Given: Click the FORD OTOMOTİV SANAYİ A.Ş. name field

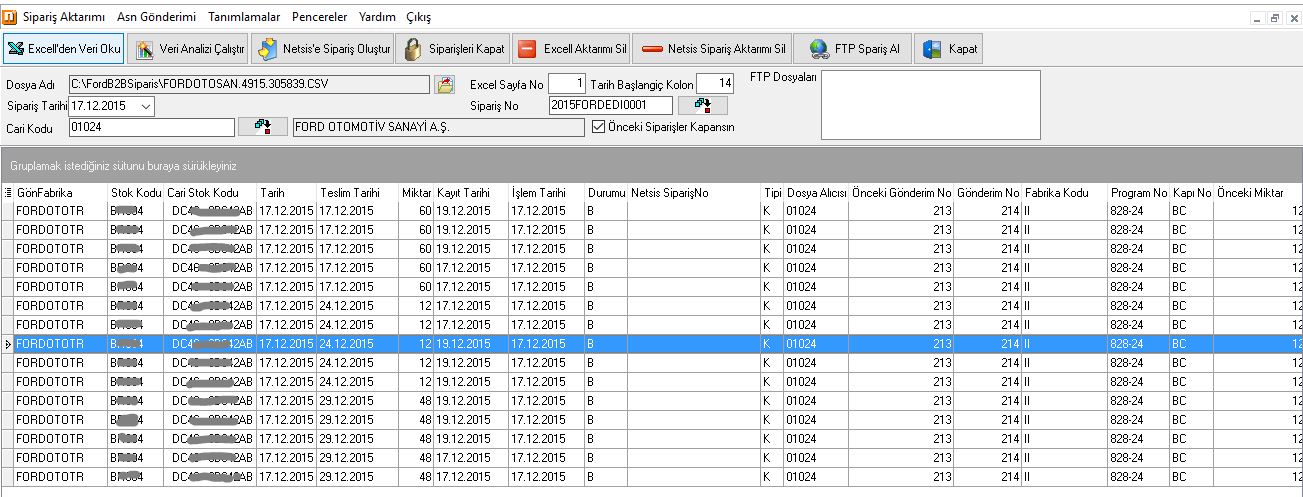Looking at the screenshot, I should pos(437,127).
